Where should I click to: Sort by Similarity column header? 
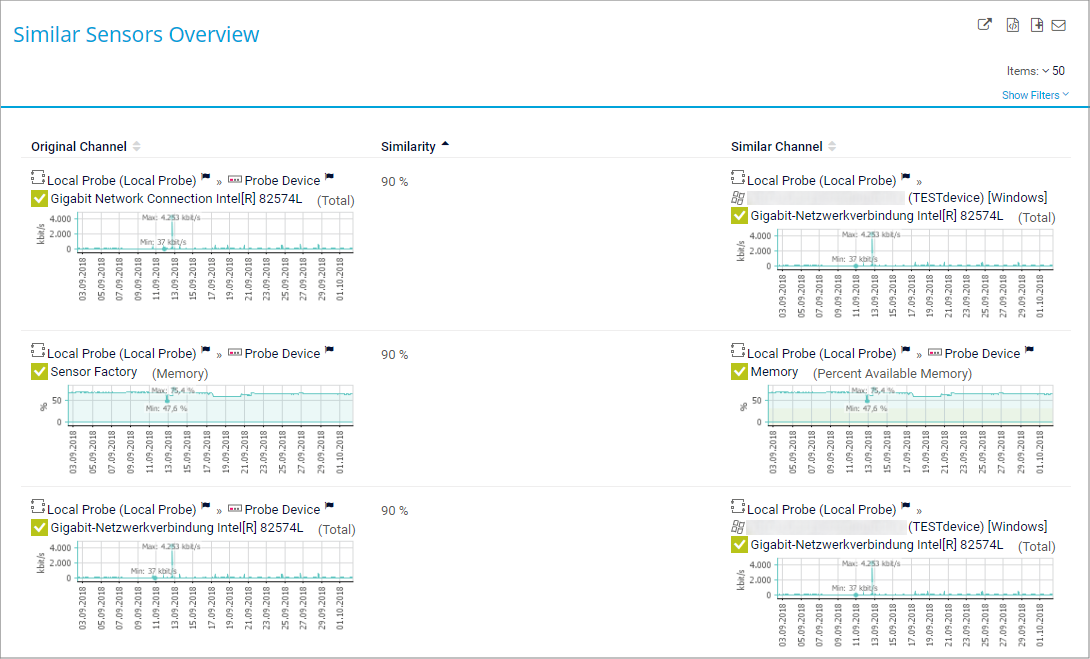[408, 147]
